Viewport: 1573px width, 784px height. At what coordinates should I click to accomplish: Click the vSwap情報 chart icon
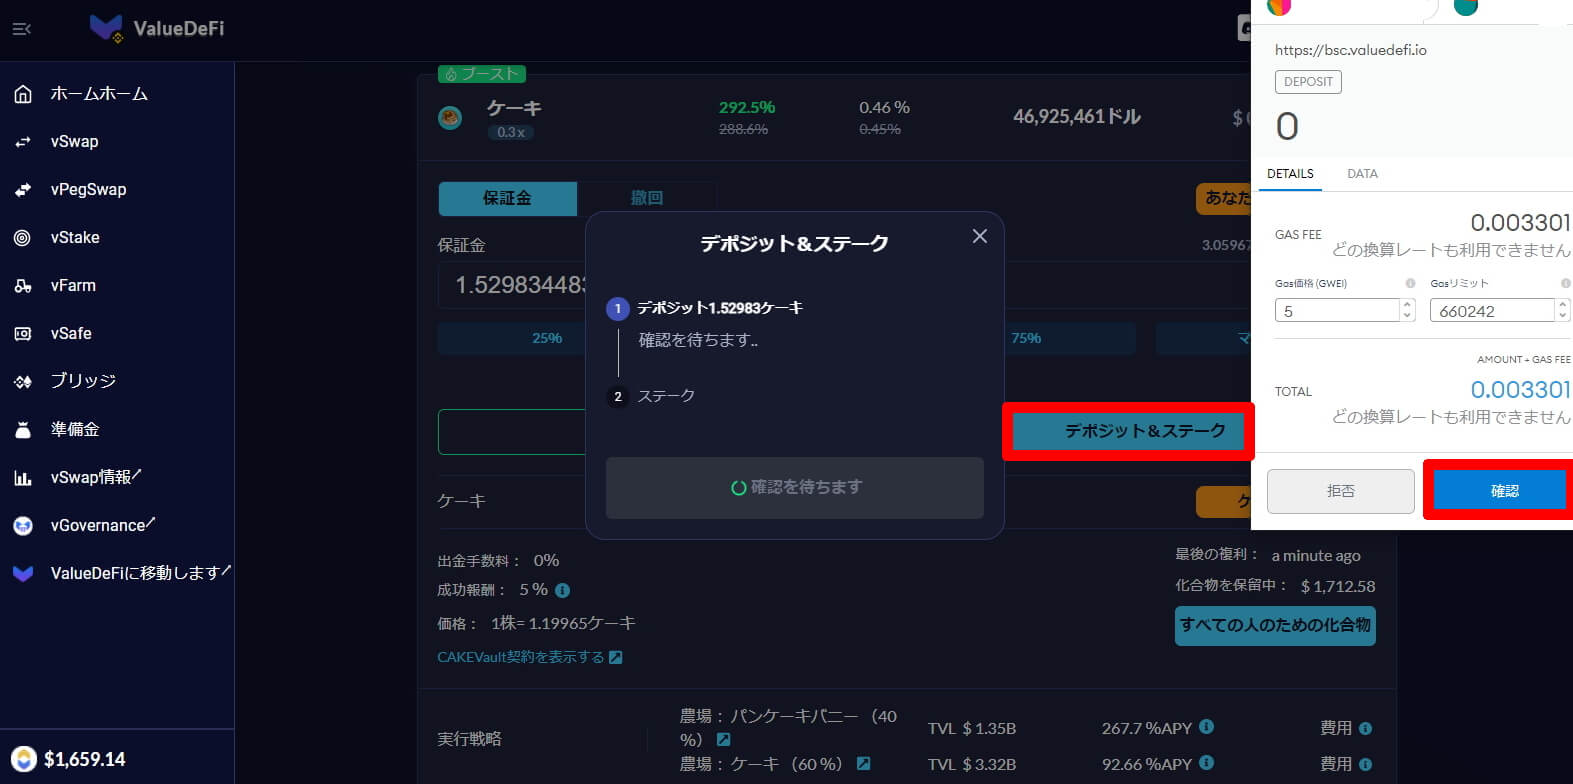[x=23, y=478]
